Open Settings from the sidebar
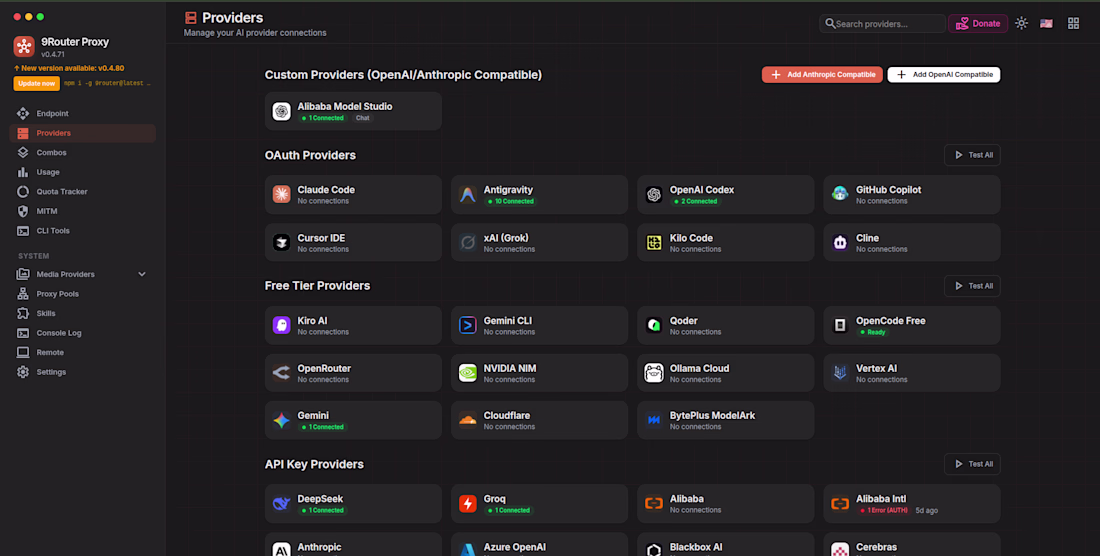Screen dimensions: 1100x556 click(83, 372)
